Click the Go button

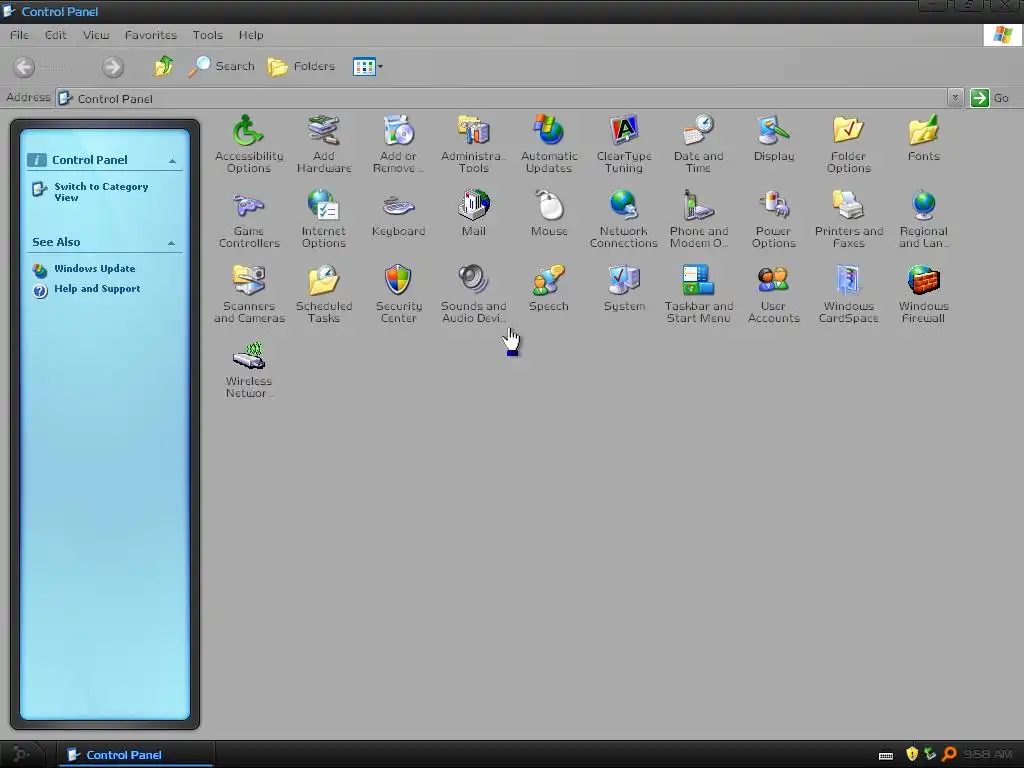[990, 98]
